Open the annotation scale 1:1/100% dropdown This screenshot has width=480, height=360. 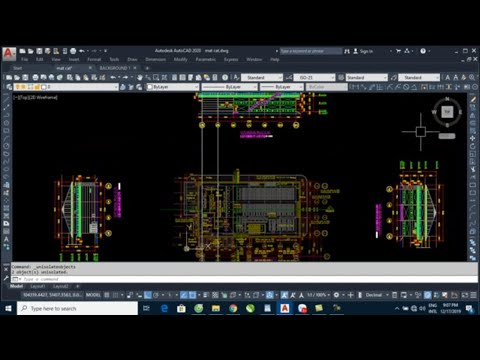click(318, 295)
